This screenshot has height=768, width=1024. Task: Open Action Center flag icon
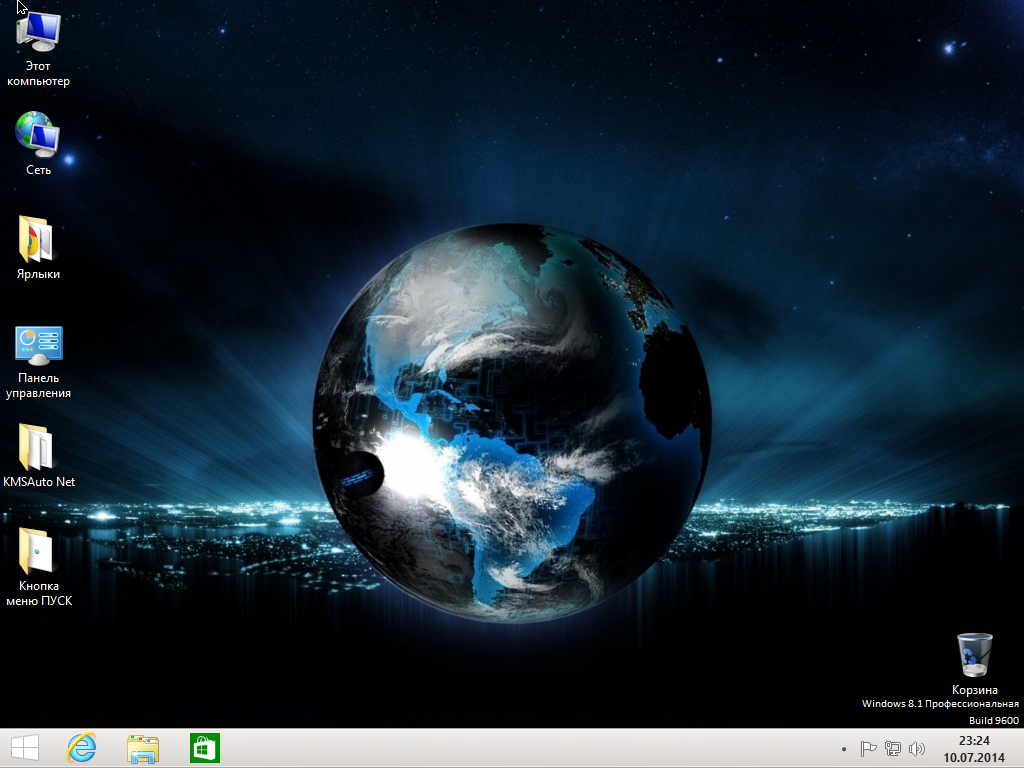tap(868, 748)
